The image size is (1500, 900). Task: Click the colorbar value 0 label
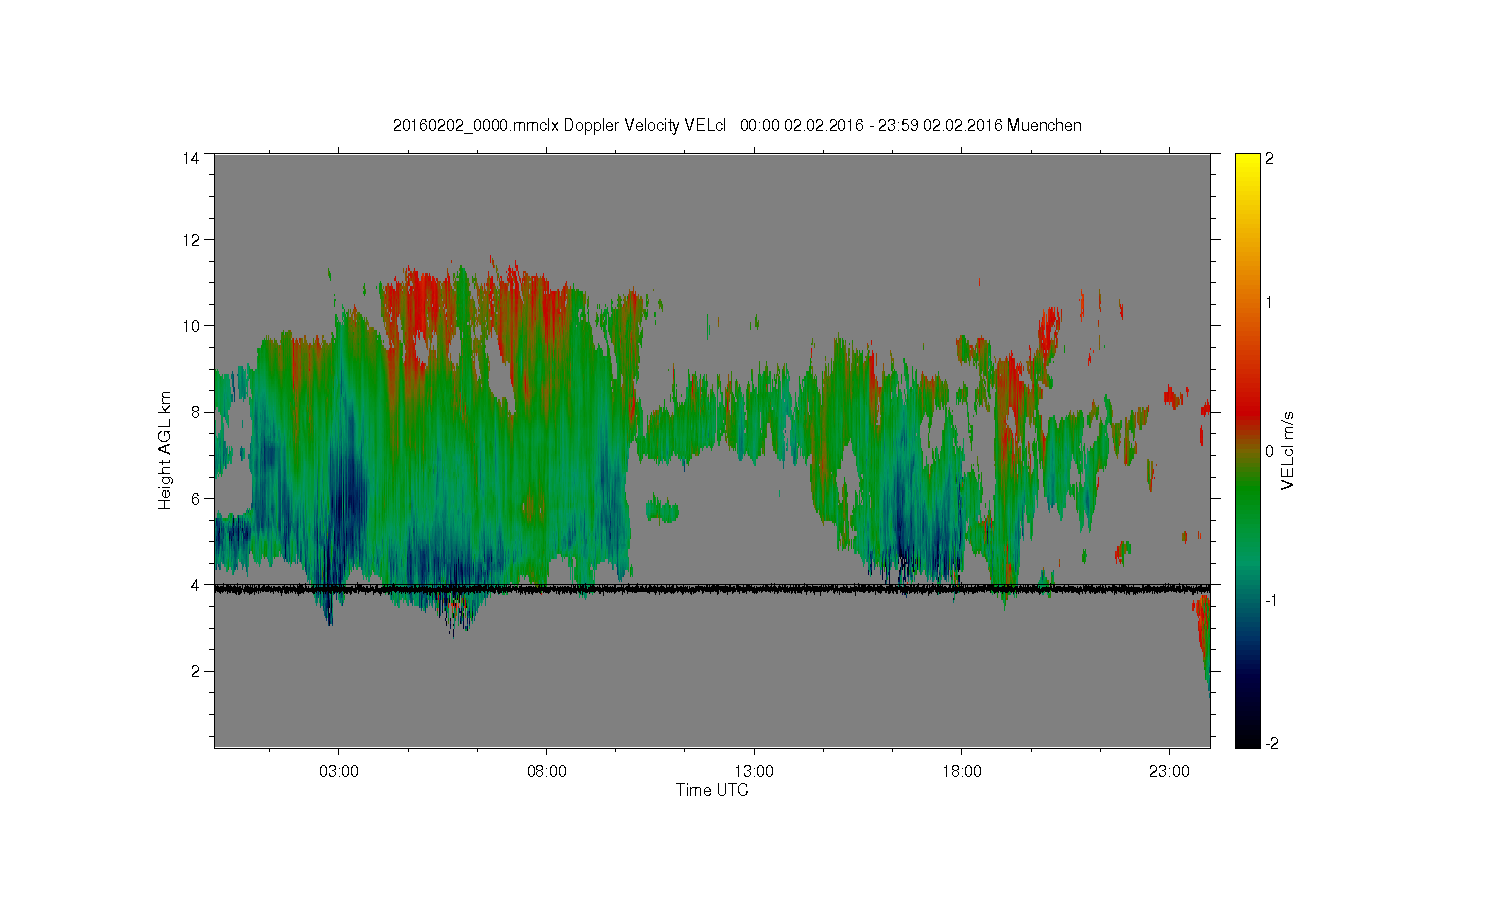(x=1270, y=451)
